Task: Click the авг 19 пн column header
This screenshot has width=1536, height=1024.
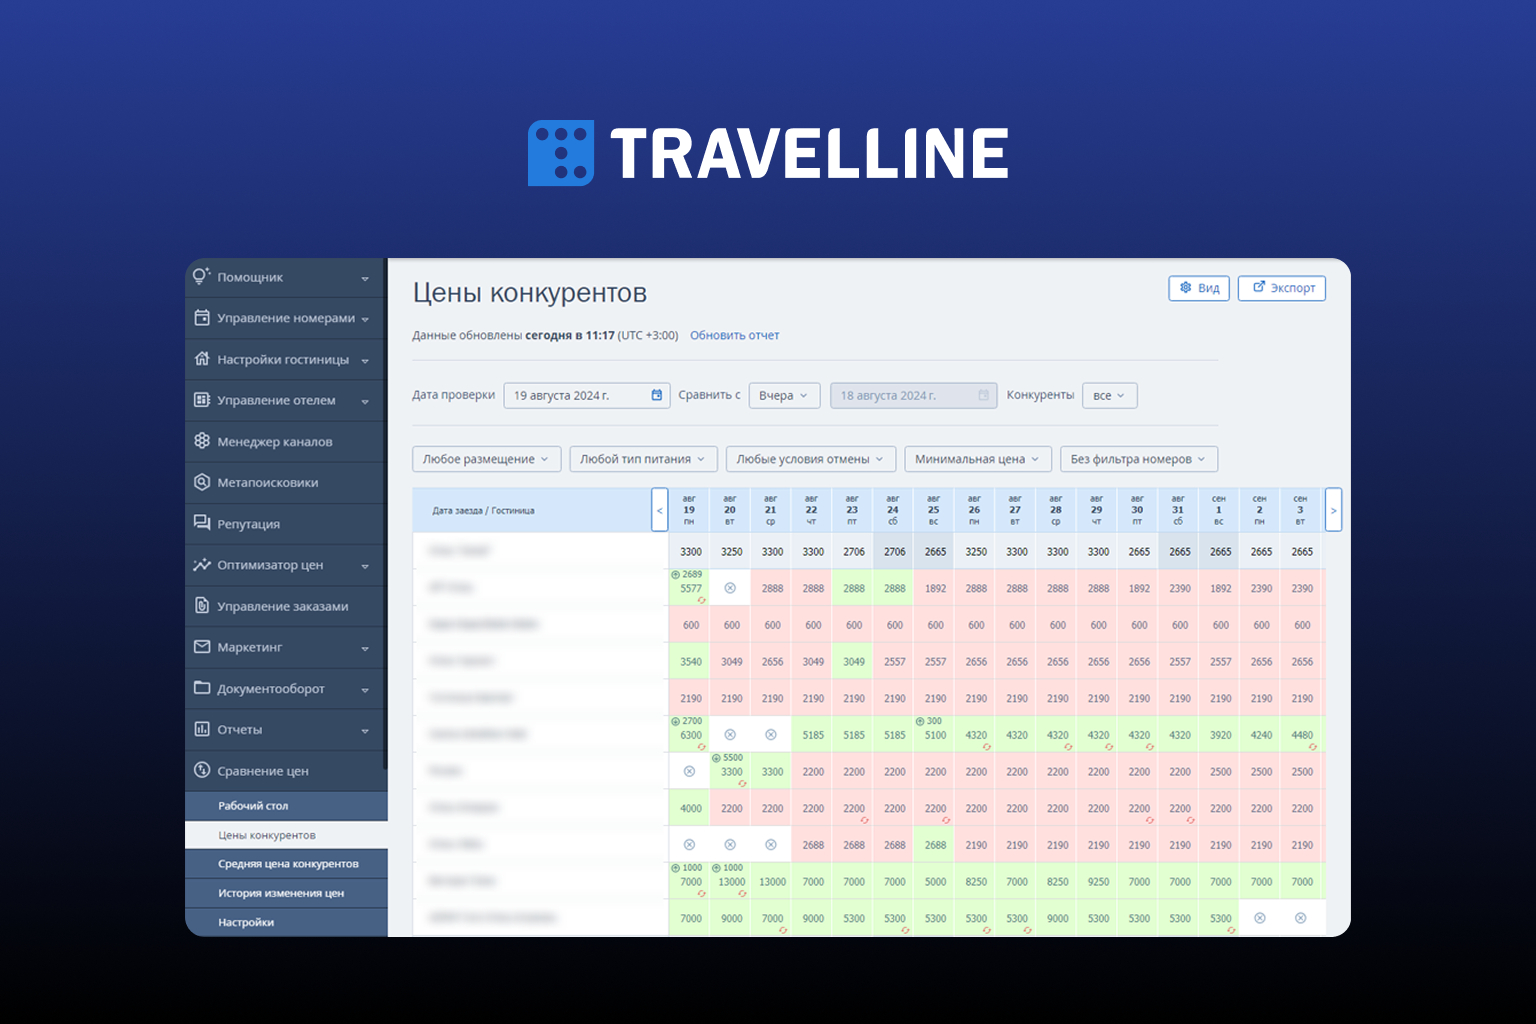Action: [689, 510]
